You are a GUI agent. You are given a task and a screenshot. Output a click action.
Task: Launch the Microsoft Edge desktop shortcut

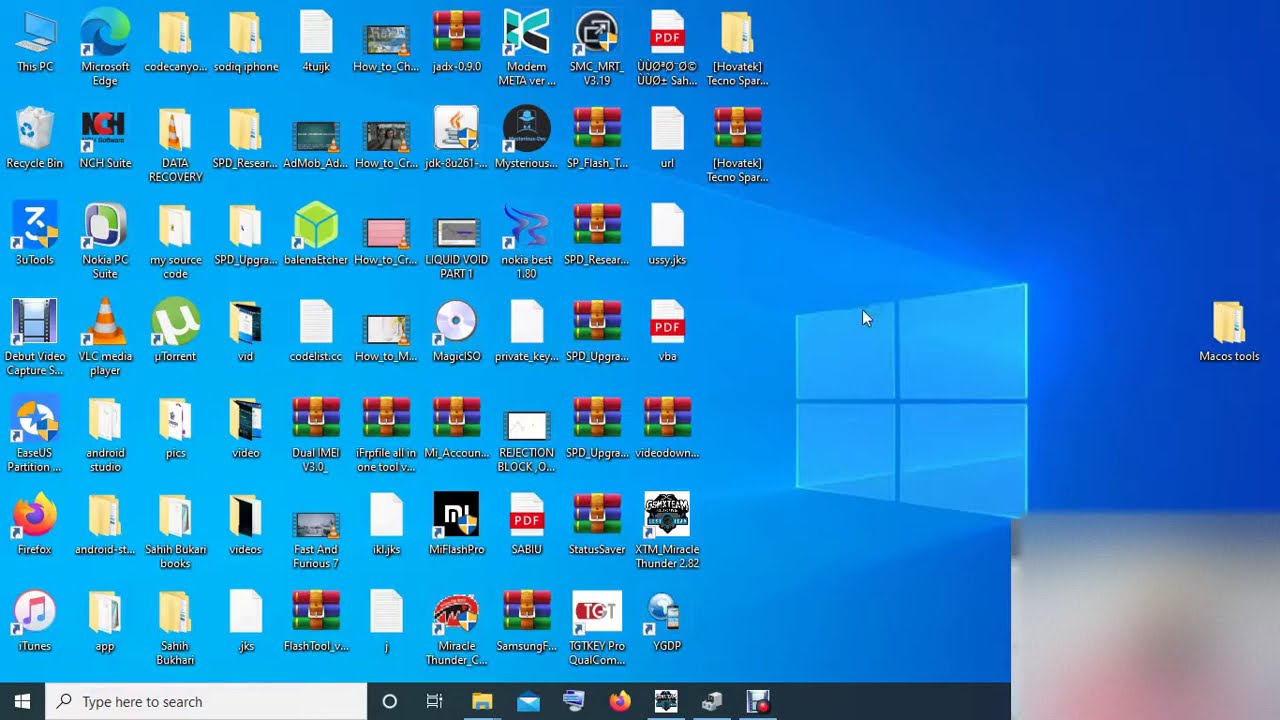(x=105, y=48)
